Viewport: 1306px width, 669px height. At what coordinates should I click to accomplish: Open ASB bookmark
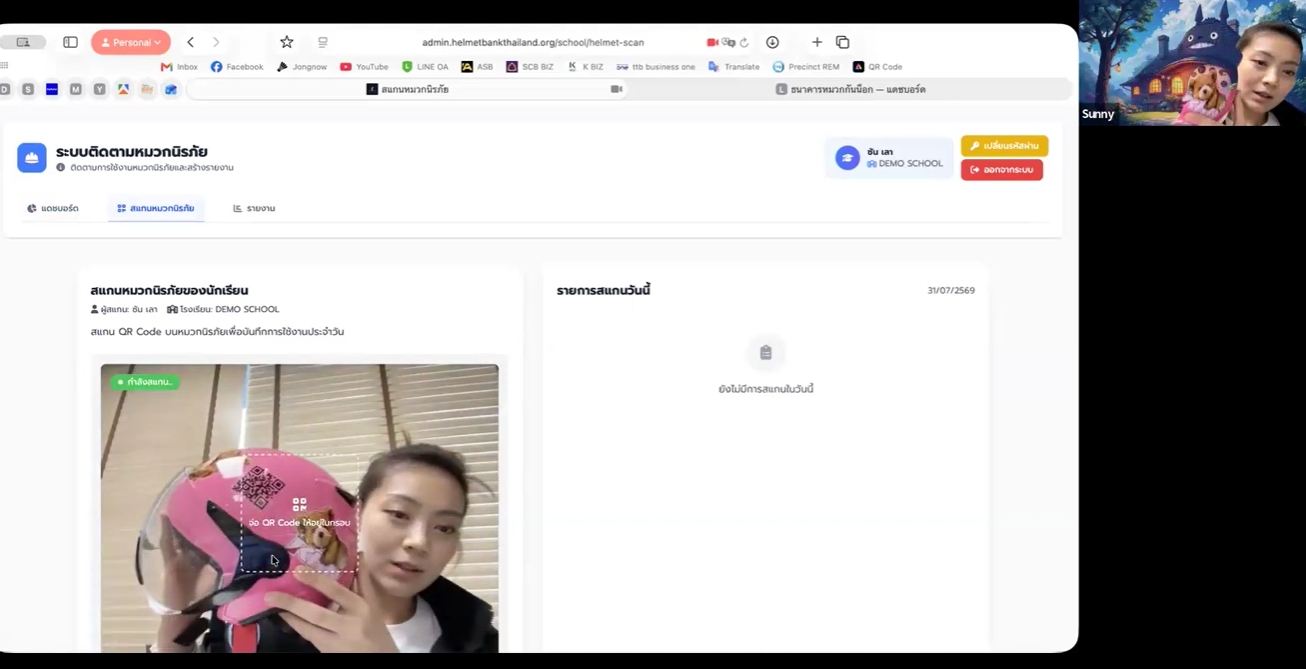click(477, 67)
